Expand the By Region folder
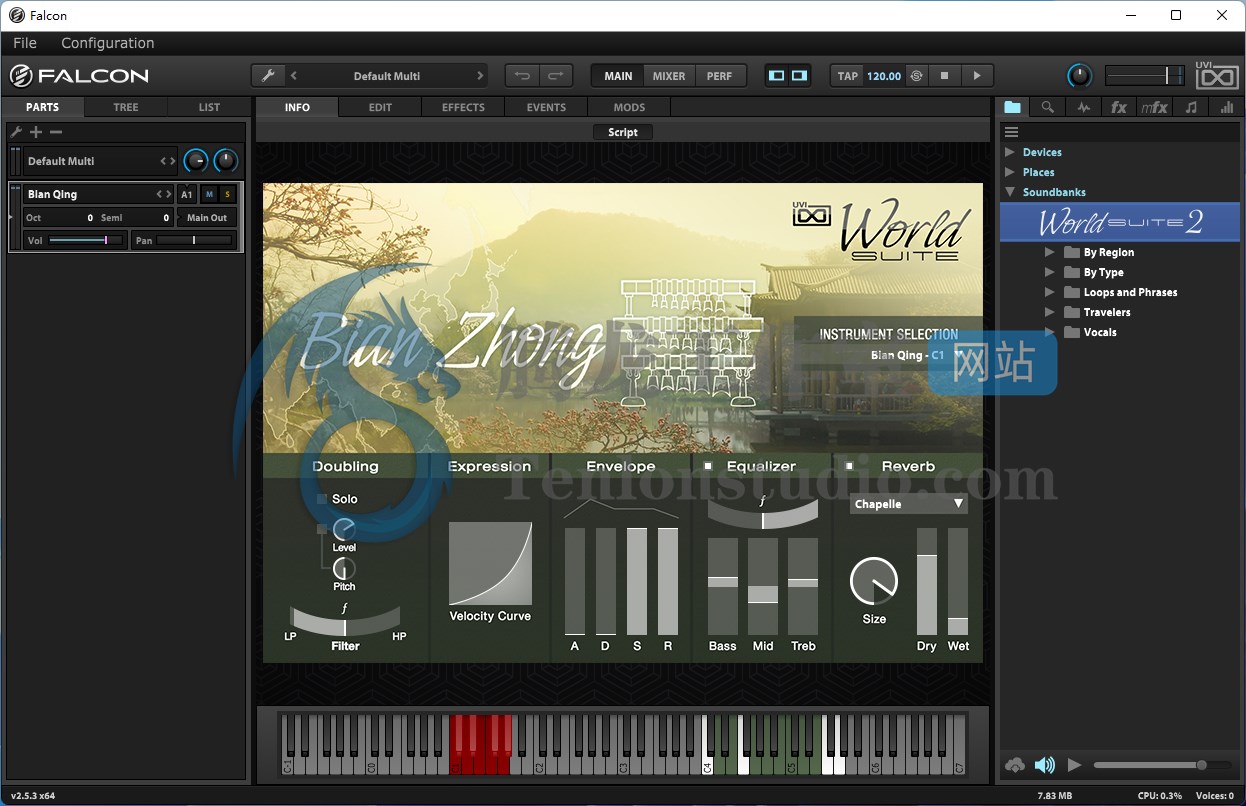The width and height of the screenshot is (1246, 806). (x=1049, y=252)
